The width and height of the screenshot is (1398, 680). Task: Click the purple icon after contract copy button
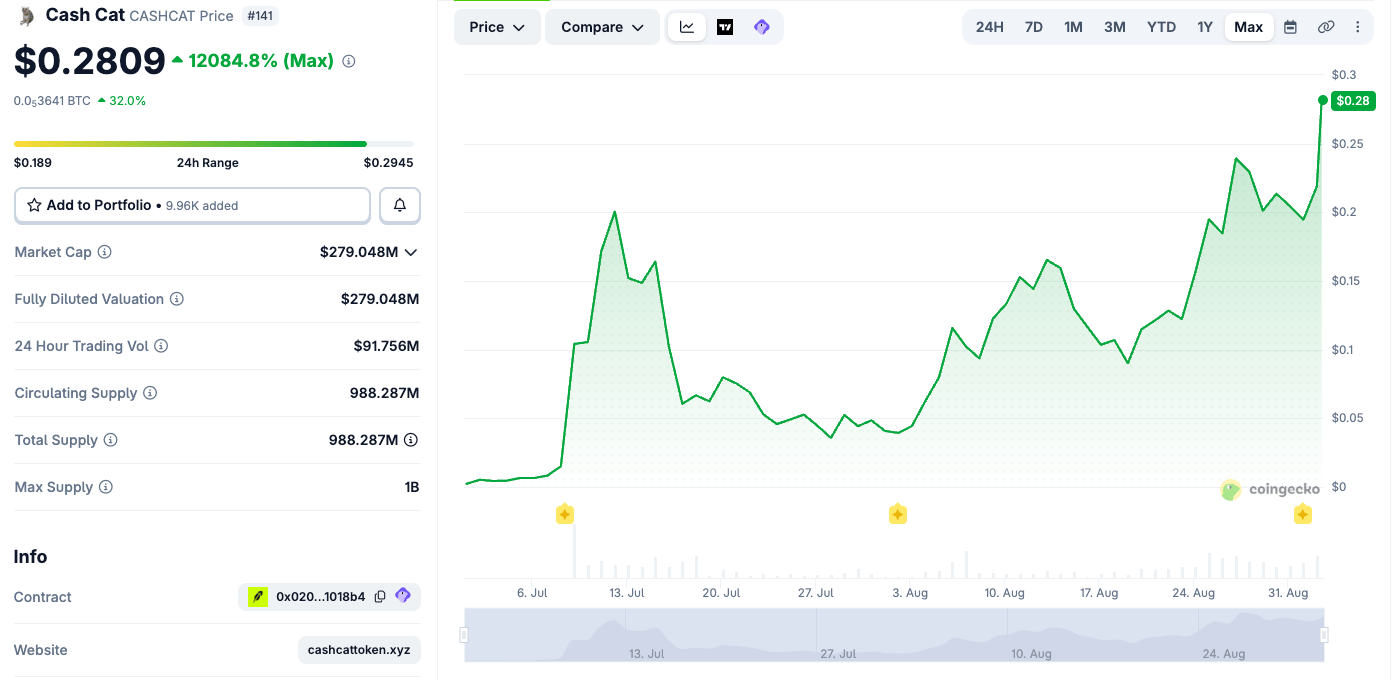coord(403,596)
